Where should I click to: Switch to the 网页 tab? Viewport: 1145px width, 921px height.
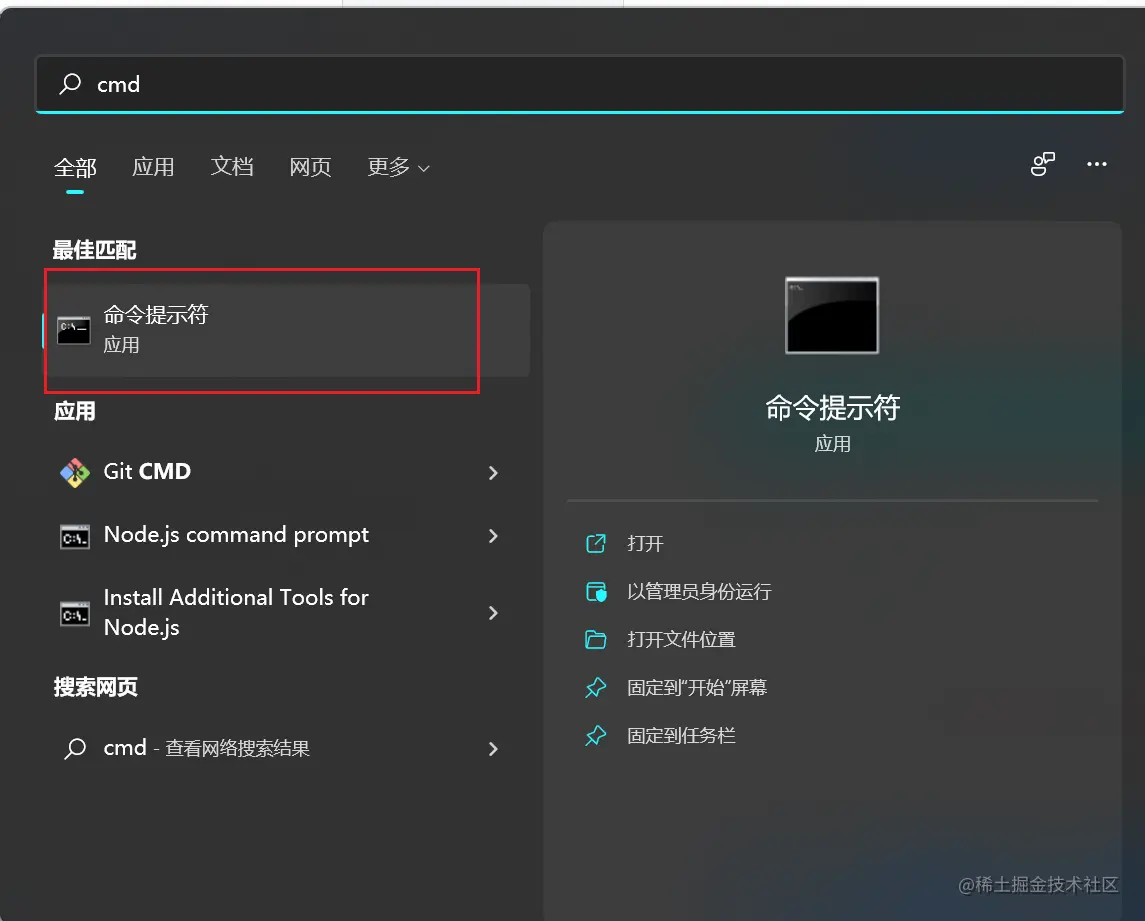310,167
